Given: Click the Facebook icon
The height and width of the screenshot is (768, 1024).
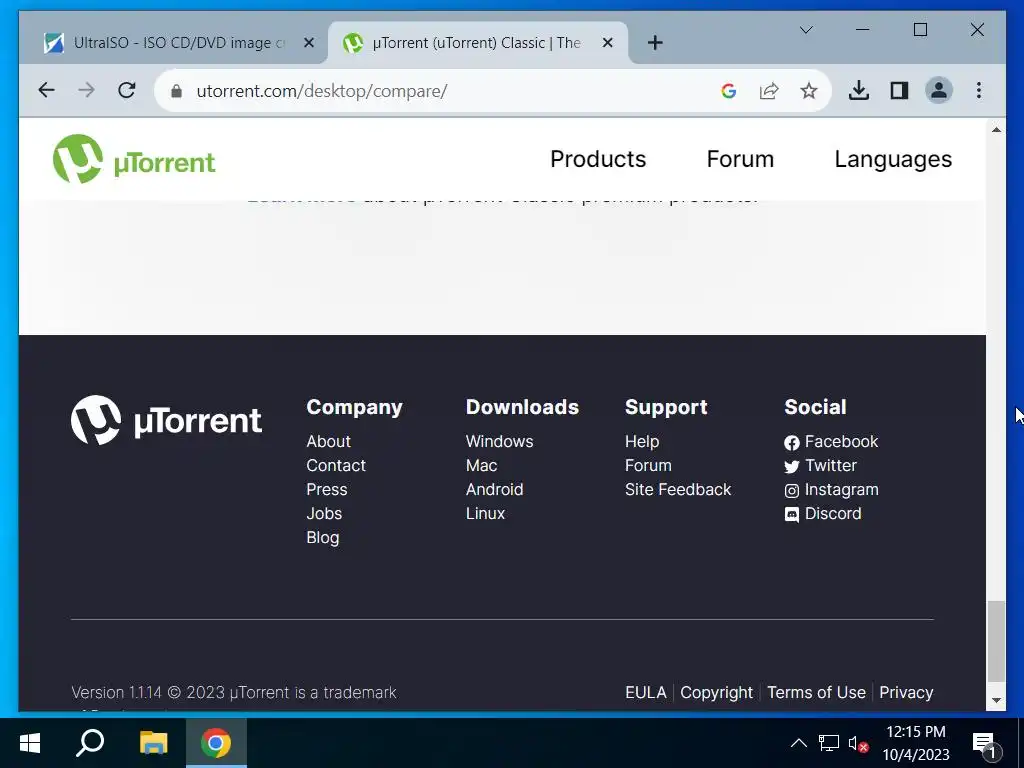Looking at the screenshot, I should pyautogui.click(x=792, y=443).
